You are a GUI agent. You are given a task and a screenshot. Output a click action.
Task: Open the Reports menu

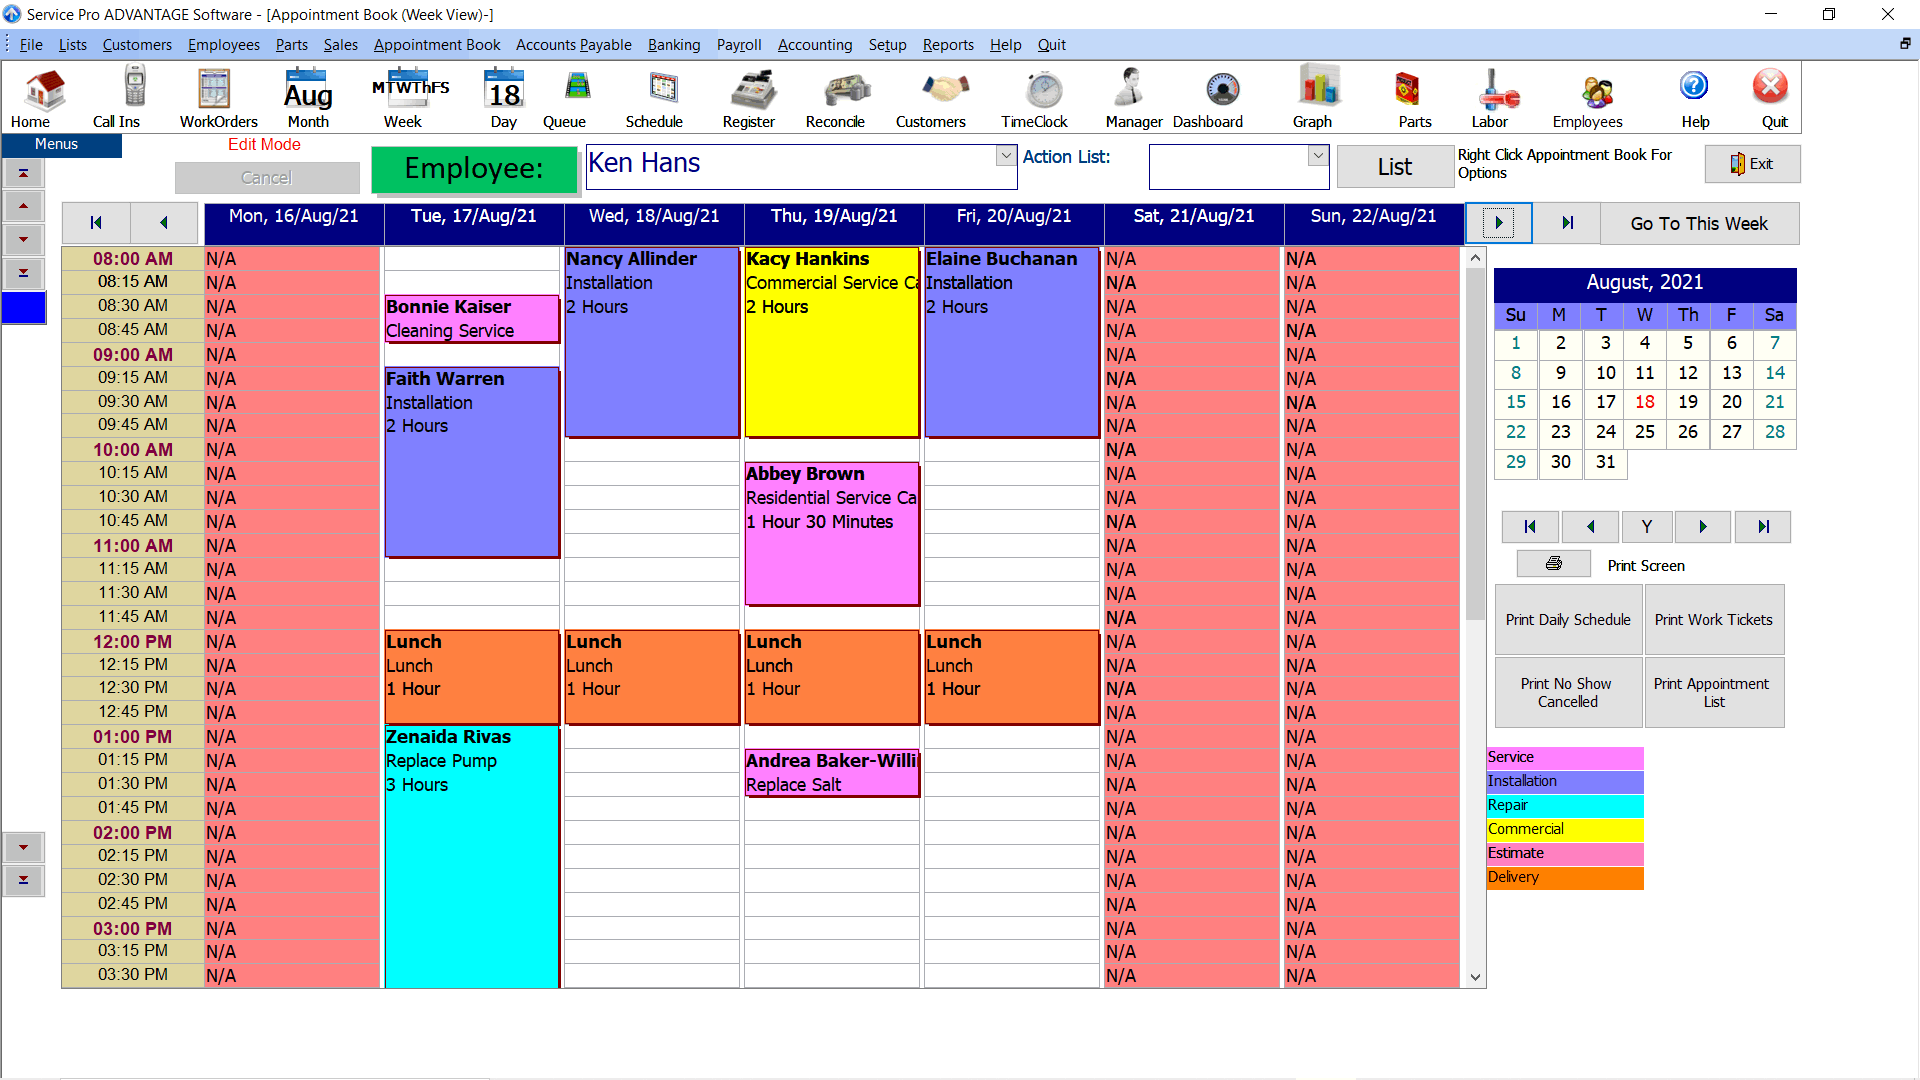click(948, 45)
